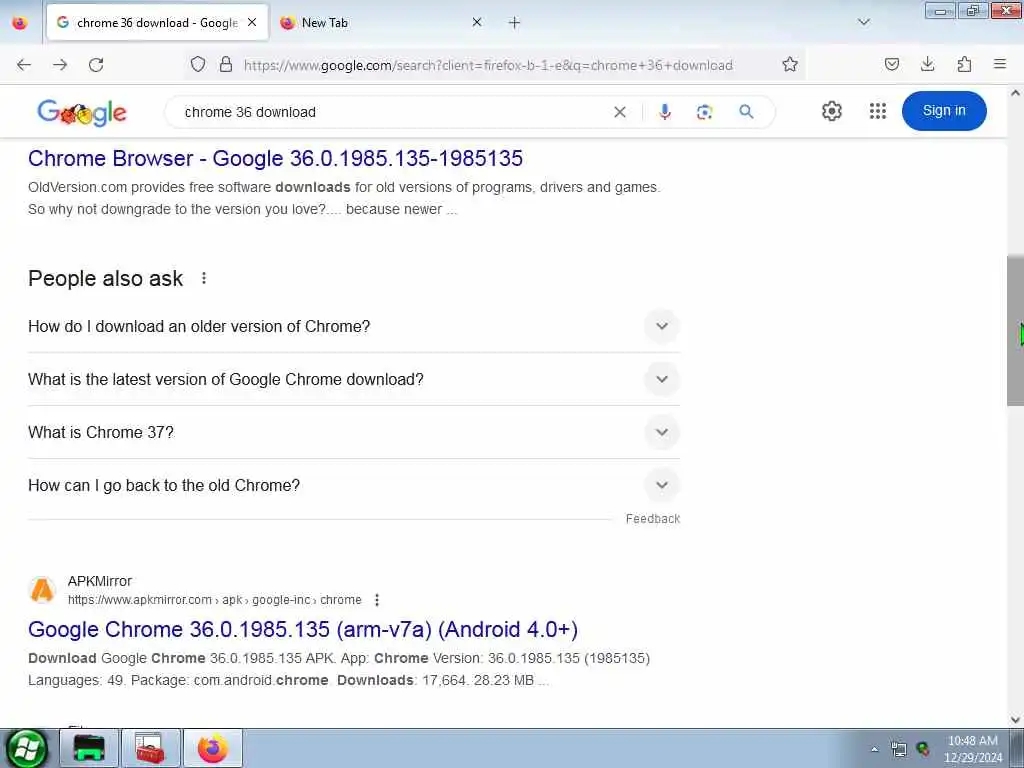Click the Firefox taskbar button
Screen dimensions: 1024x768
point(213,748)
